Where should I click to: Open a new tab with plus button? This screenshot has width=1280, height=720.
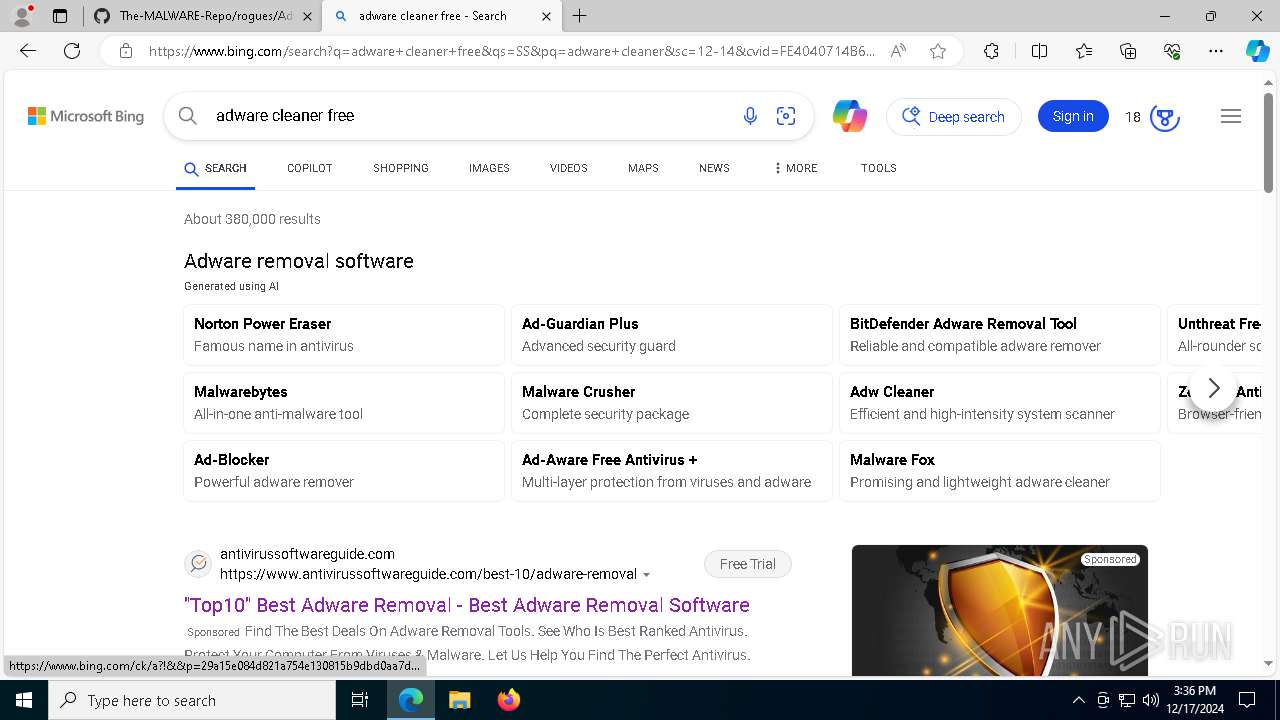tap(580, 16)
